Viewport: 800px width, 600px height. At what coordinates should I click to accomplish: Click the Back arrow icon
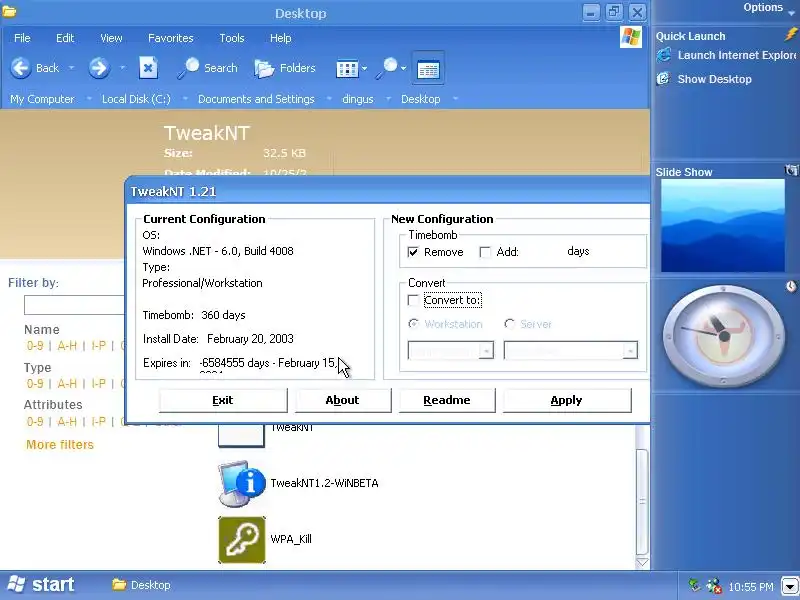[x=21, y=68]
